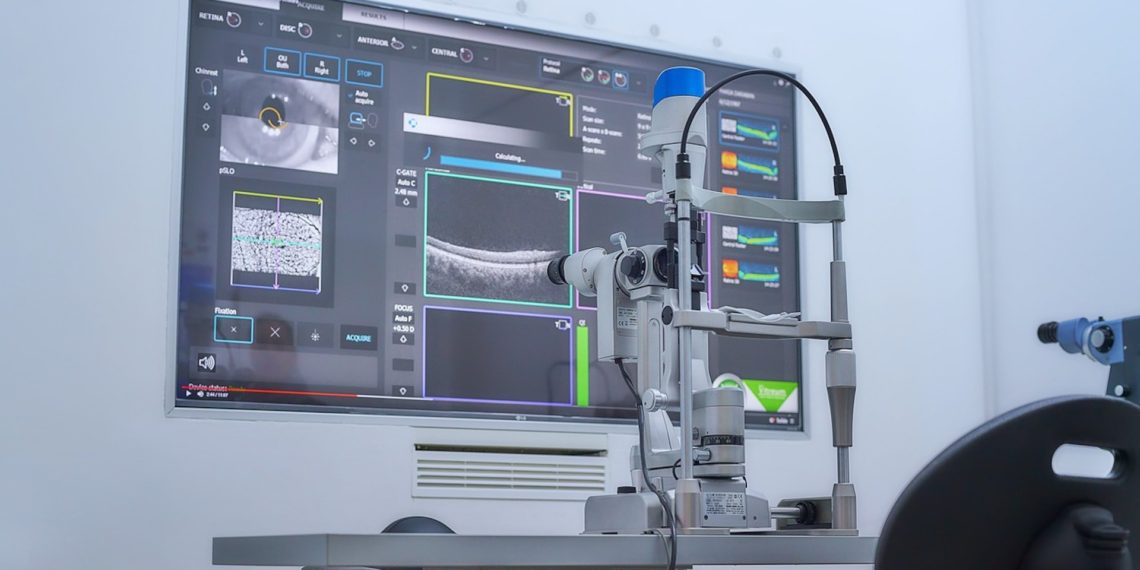The width and height of the screenshot is (1140, 570).
Task: Click overlay icon in purple scan panel
Action: [x=561, y=325]
